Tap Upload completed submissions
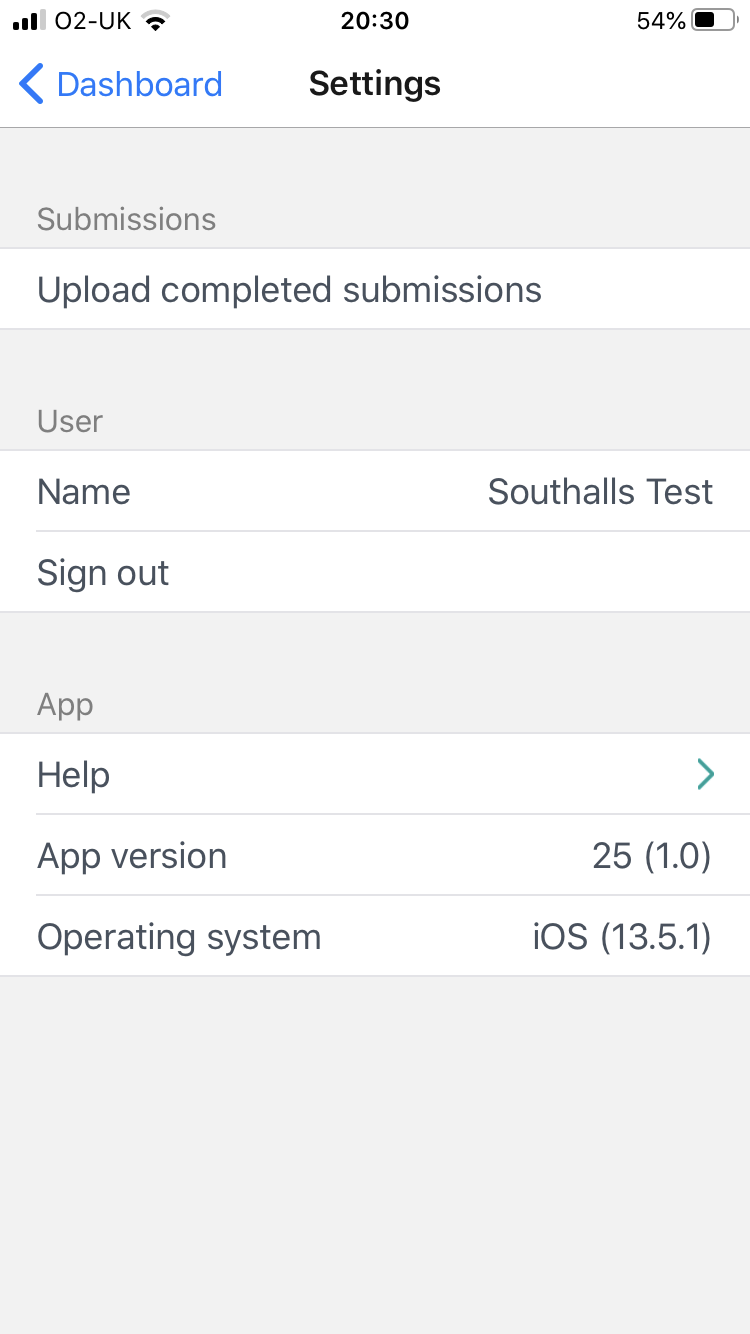750x1334 pixels. coord(289,290)
